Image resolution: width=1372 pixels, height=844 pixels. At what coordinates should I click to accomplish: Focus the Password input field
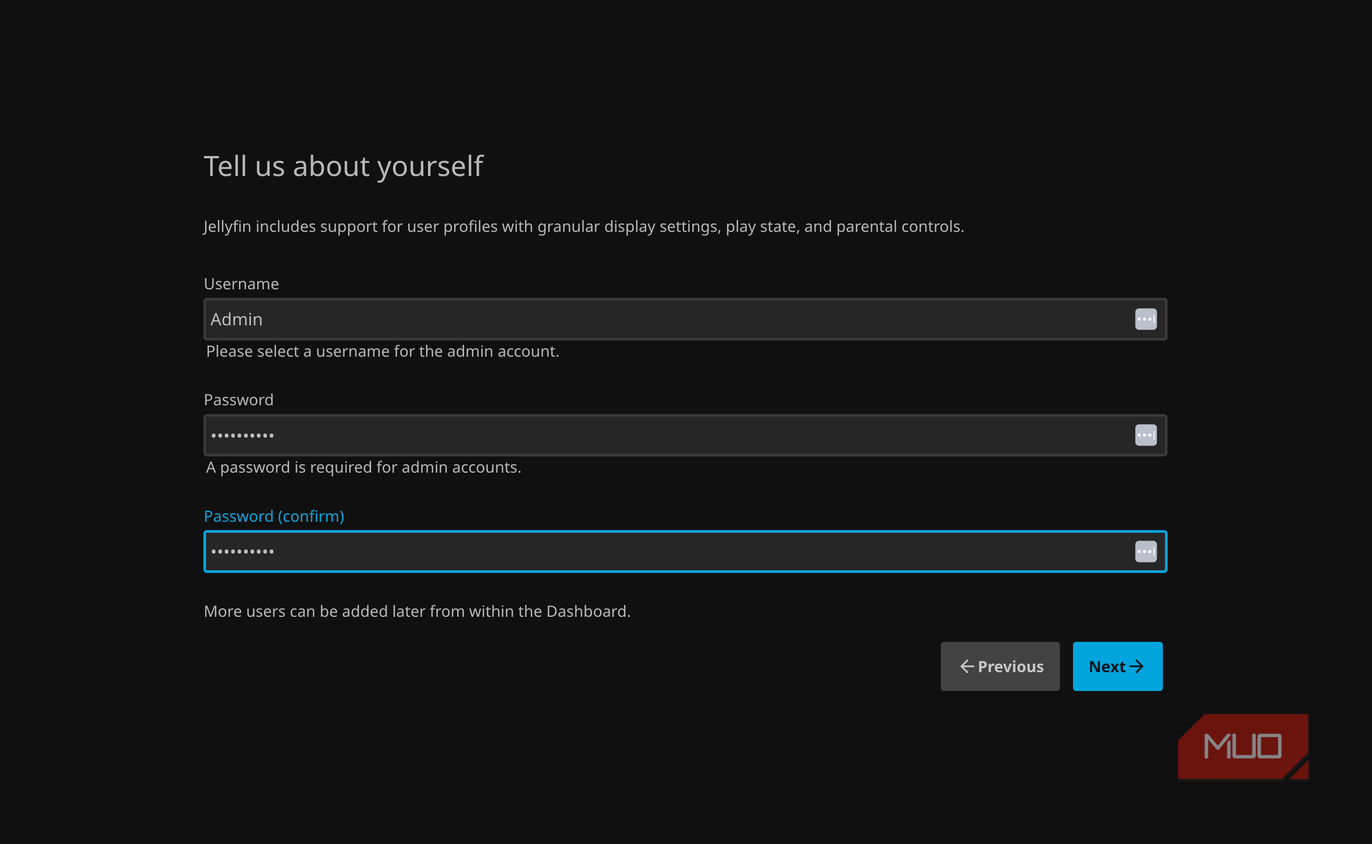point(685,435)
